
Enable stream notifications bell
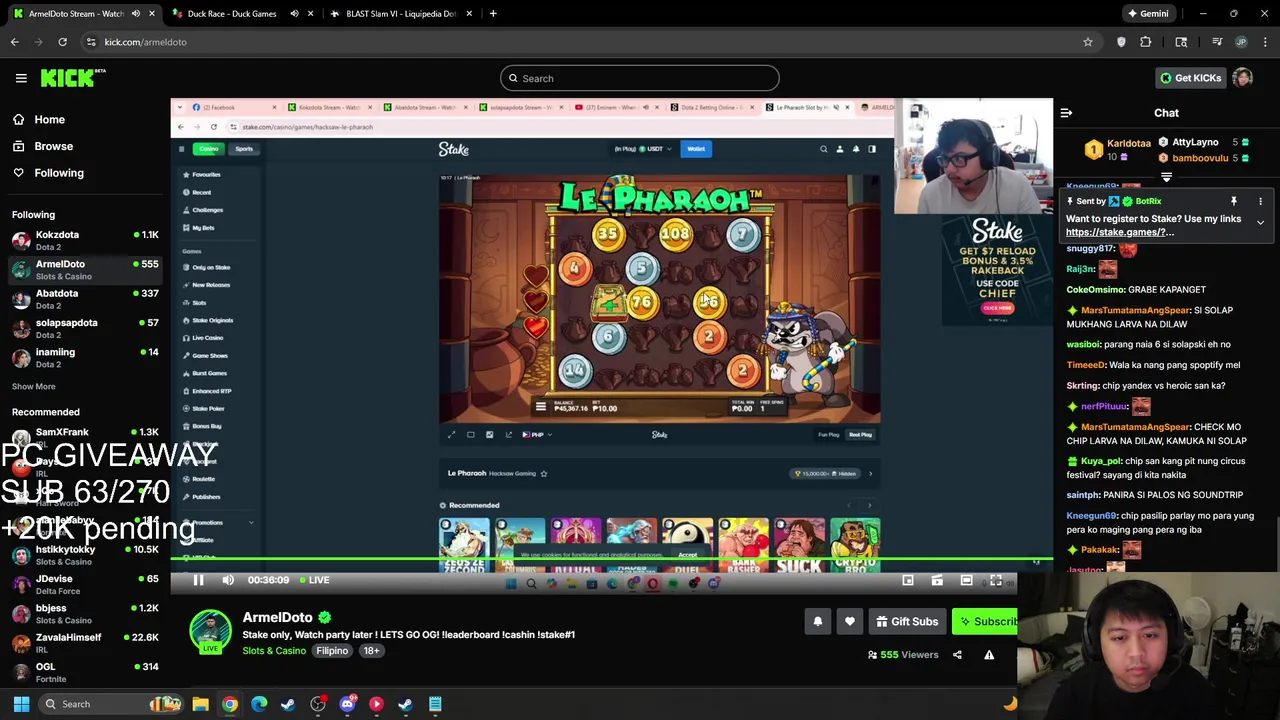(818, 622)
